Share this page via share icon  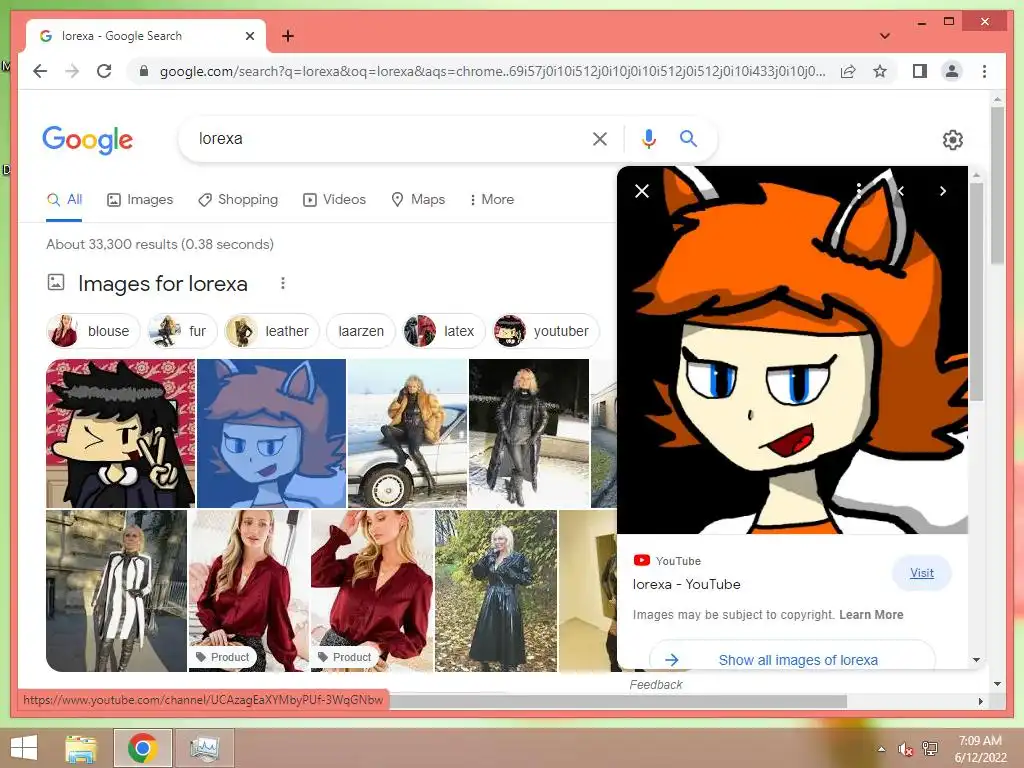tap(848, 71)
